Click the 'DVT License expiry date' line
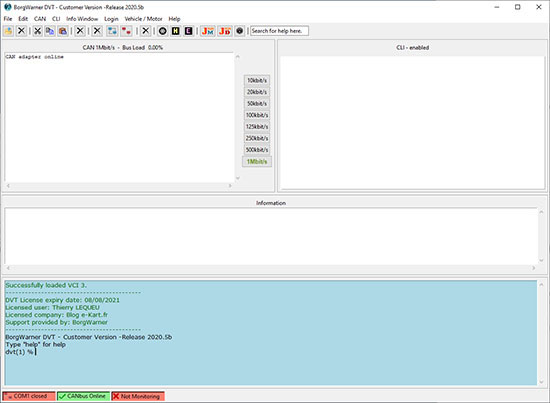 point(62,300)
